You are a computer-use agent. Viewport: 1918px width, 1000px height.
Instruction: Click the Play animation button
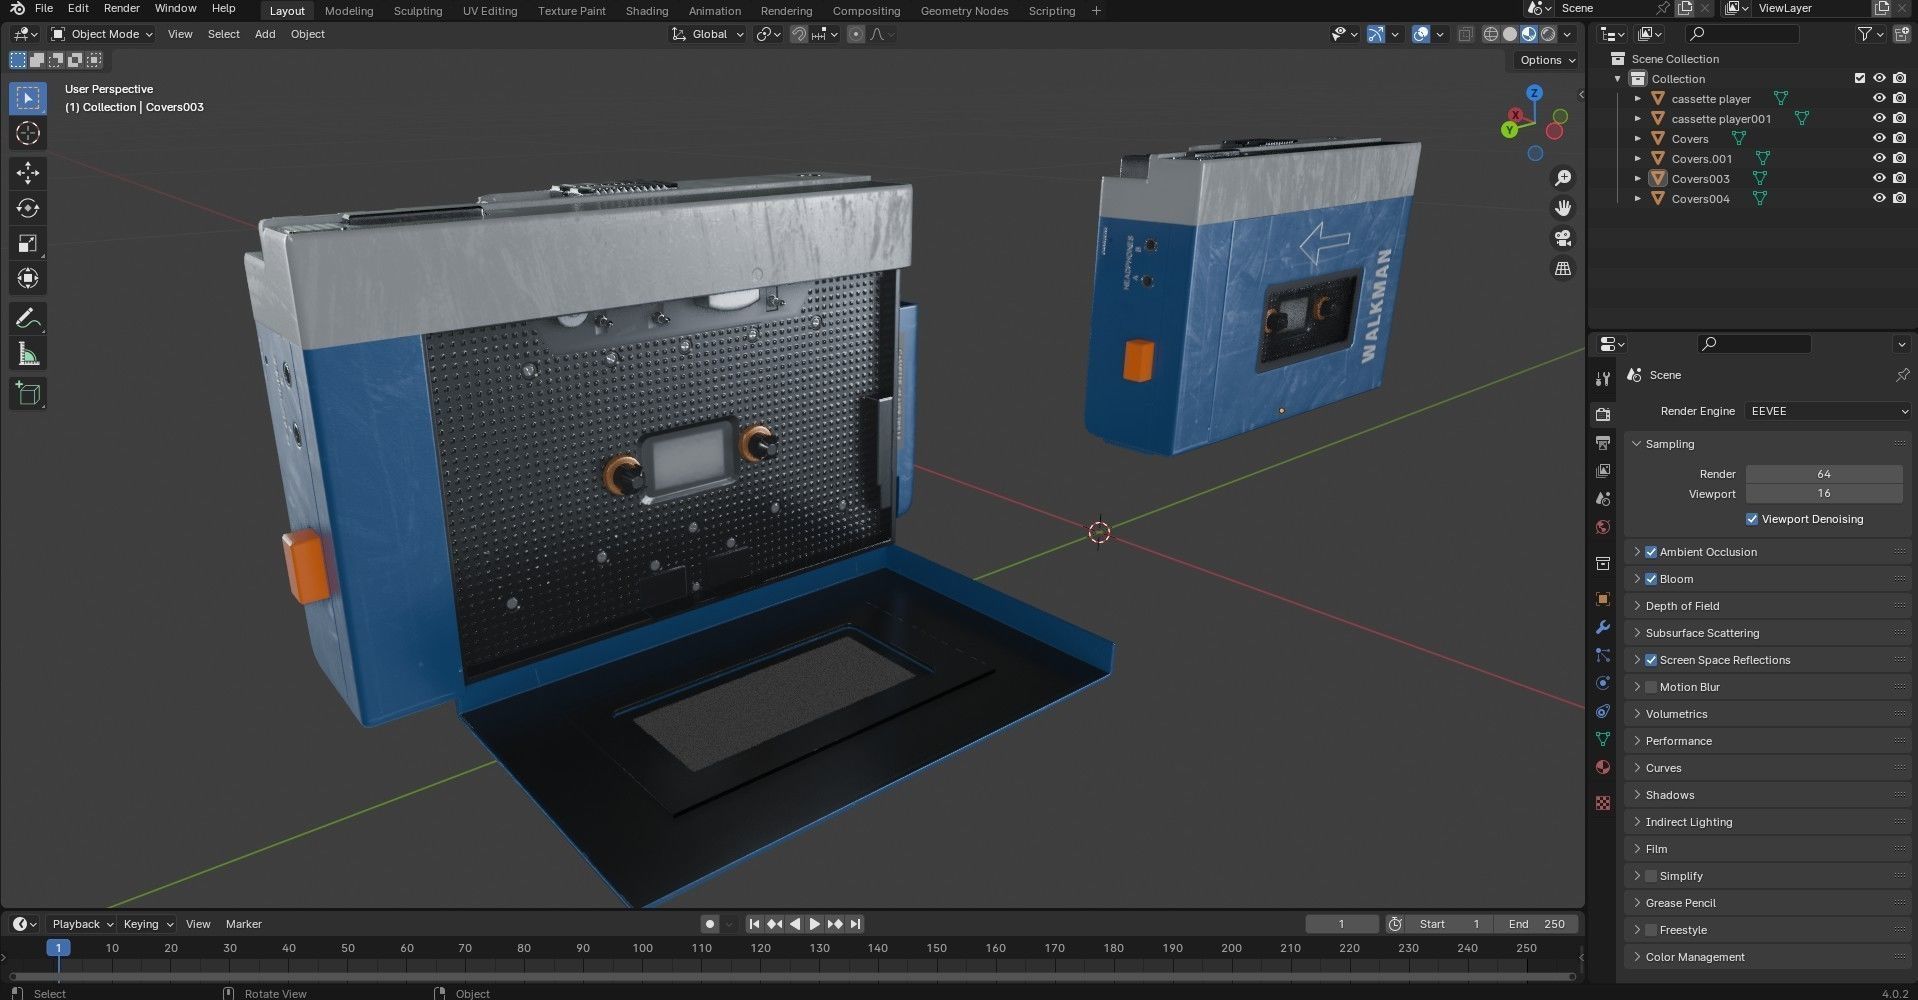[814, 924]
